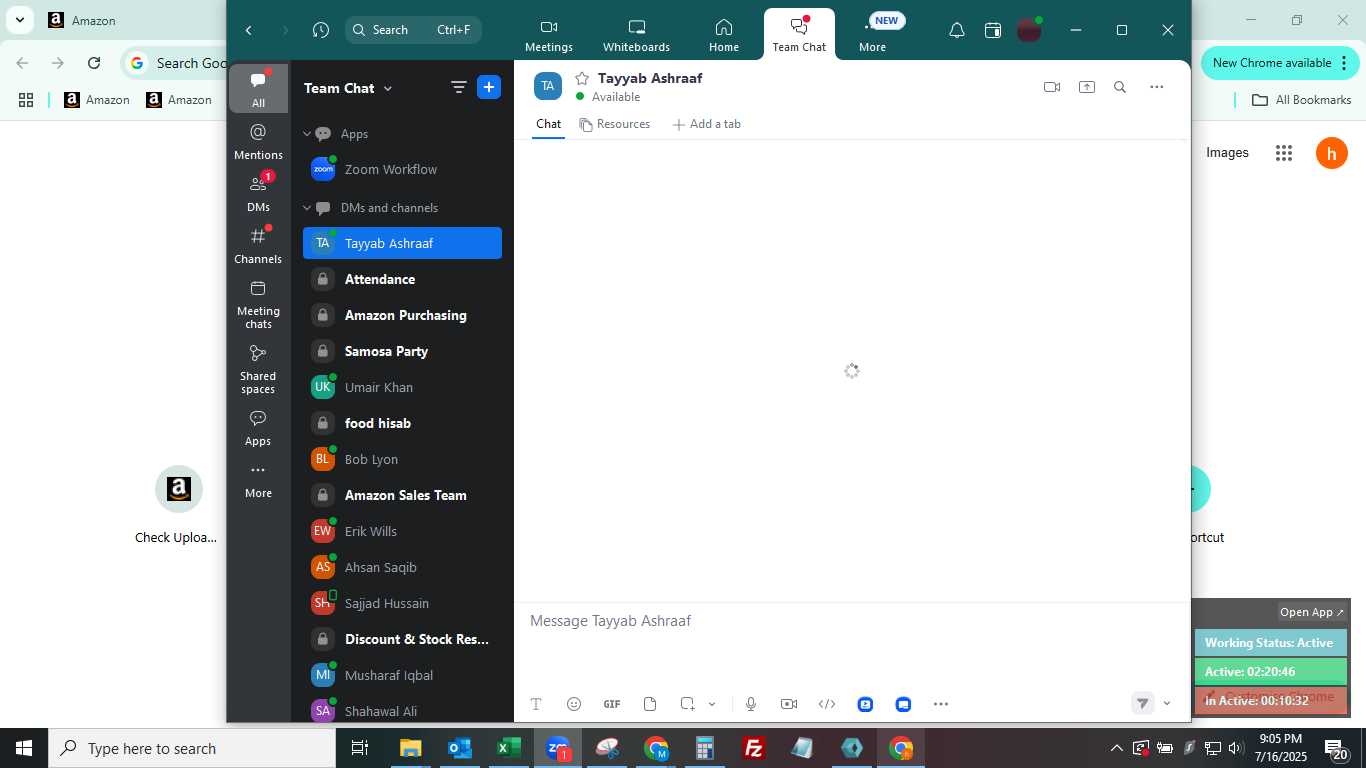The width and height of the screenshot is (1366, 768).
Task: Record a video message
Action: (x=789, y=704)
